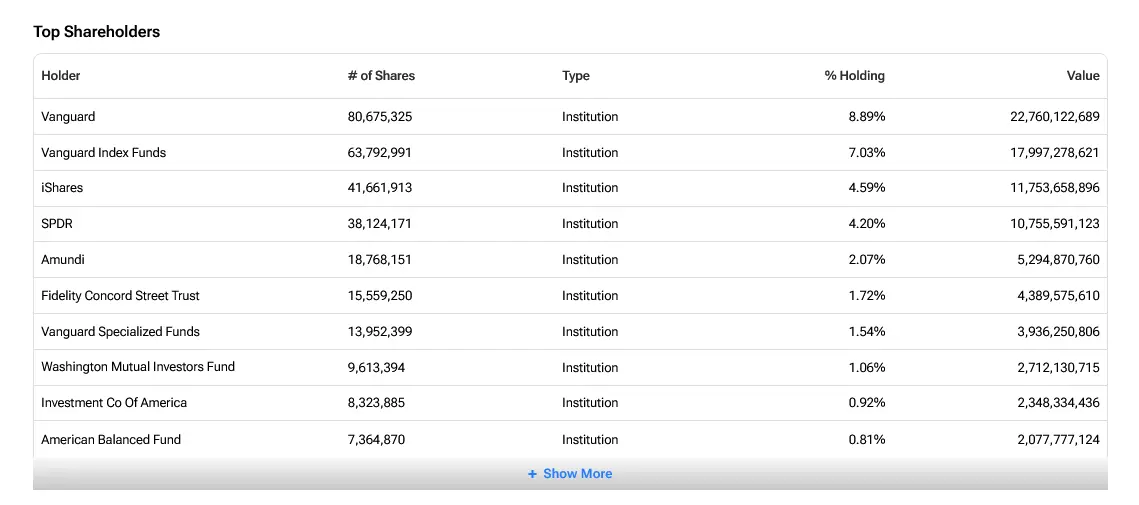Click share count 63,792,991
The height and width of the screenshot is (505, 1139).
coord(380,153)
